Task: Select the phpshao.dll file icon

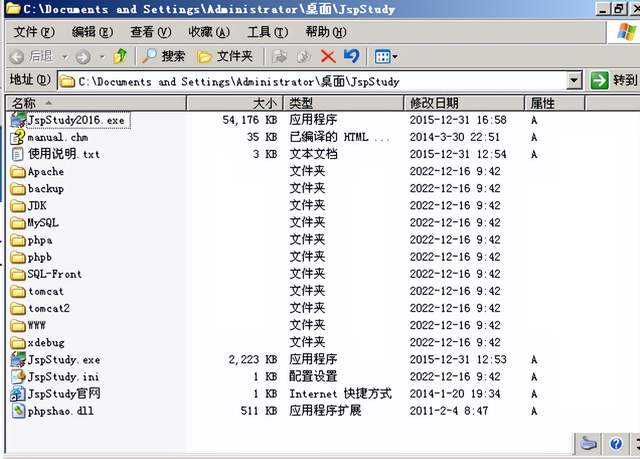Action: click(x=18, y=411)
